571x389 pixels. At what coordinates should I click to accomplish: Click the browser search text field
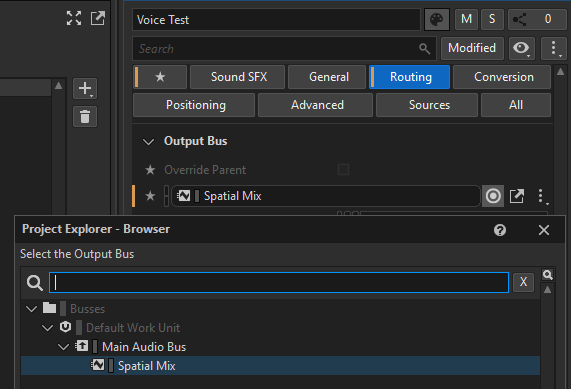click(279, 282)
